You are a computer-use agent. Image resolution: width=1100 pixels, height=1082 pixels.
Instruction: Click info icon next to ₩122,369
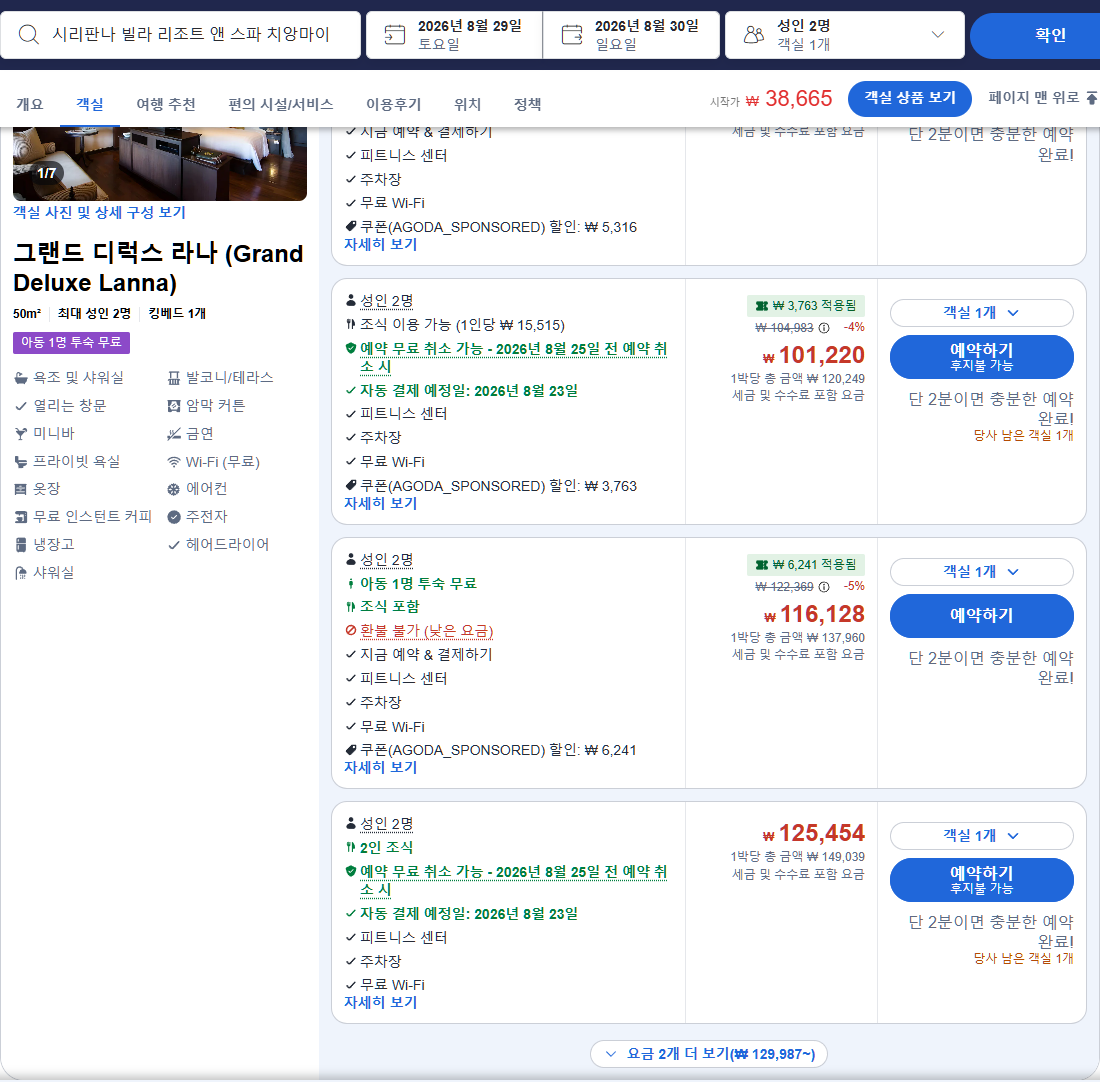824,587
